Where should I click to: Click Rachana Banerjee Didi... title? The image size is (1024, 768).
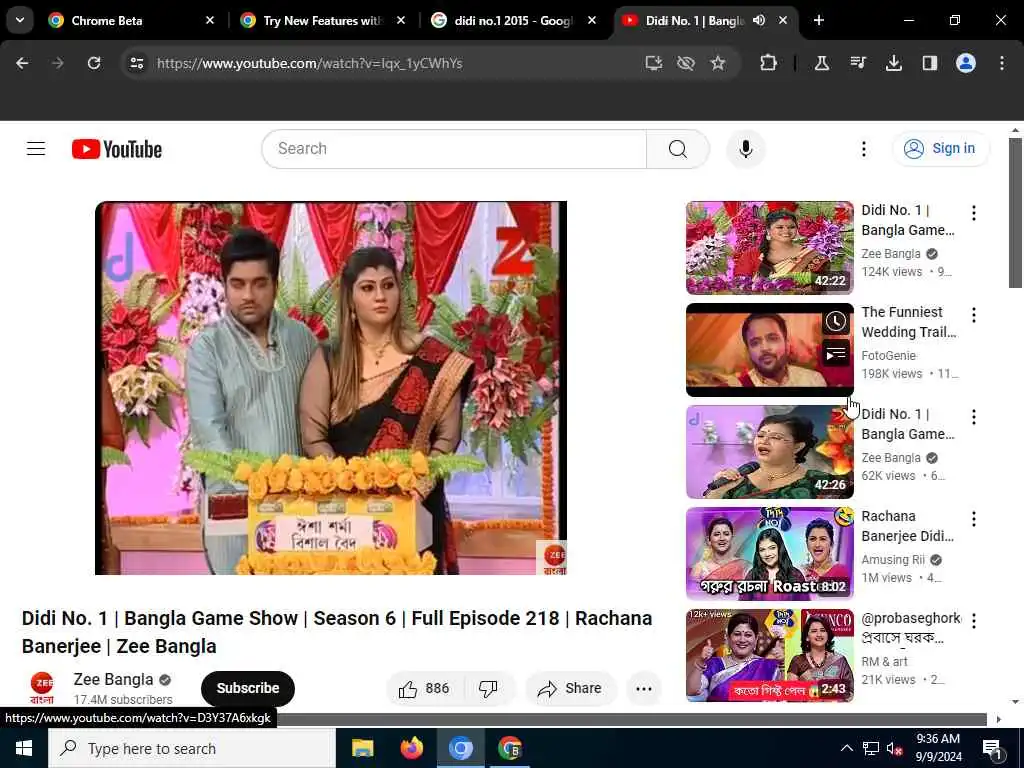908,526
